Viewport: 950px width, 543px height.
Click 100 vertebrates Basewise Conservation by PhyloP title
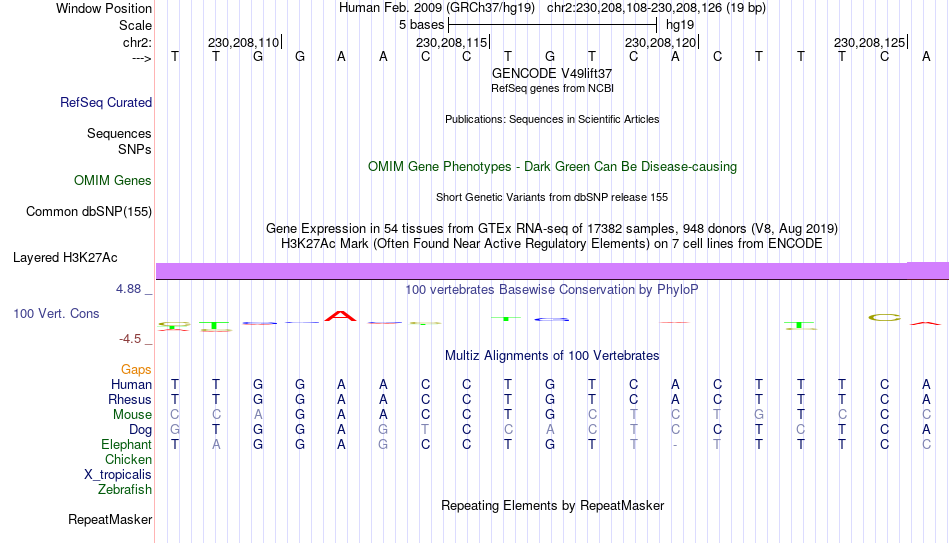pyautogui.click(x=552, y=290)
